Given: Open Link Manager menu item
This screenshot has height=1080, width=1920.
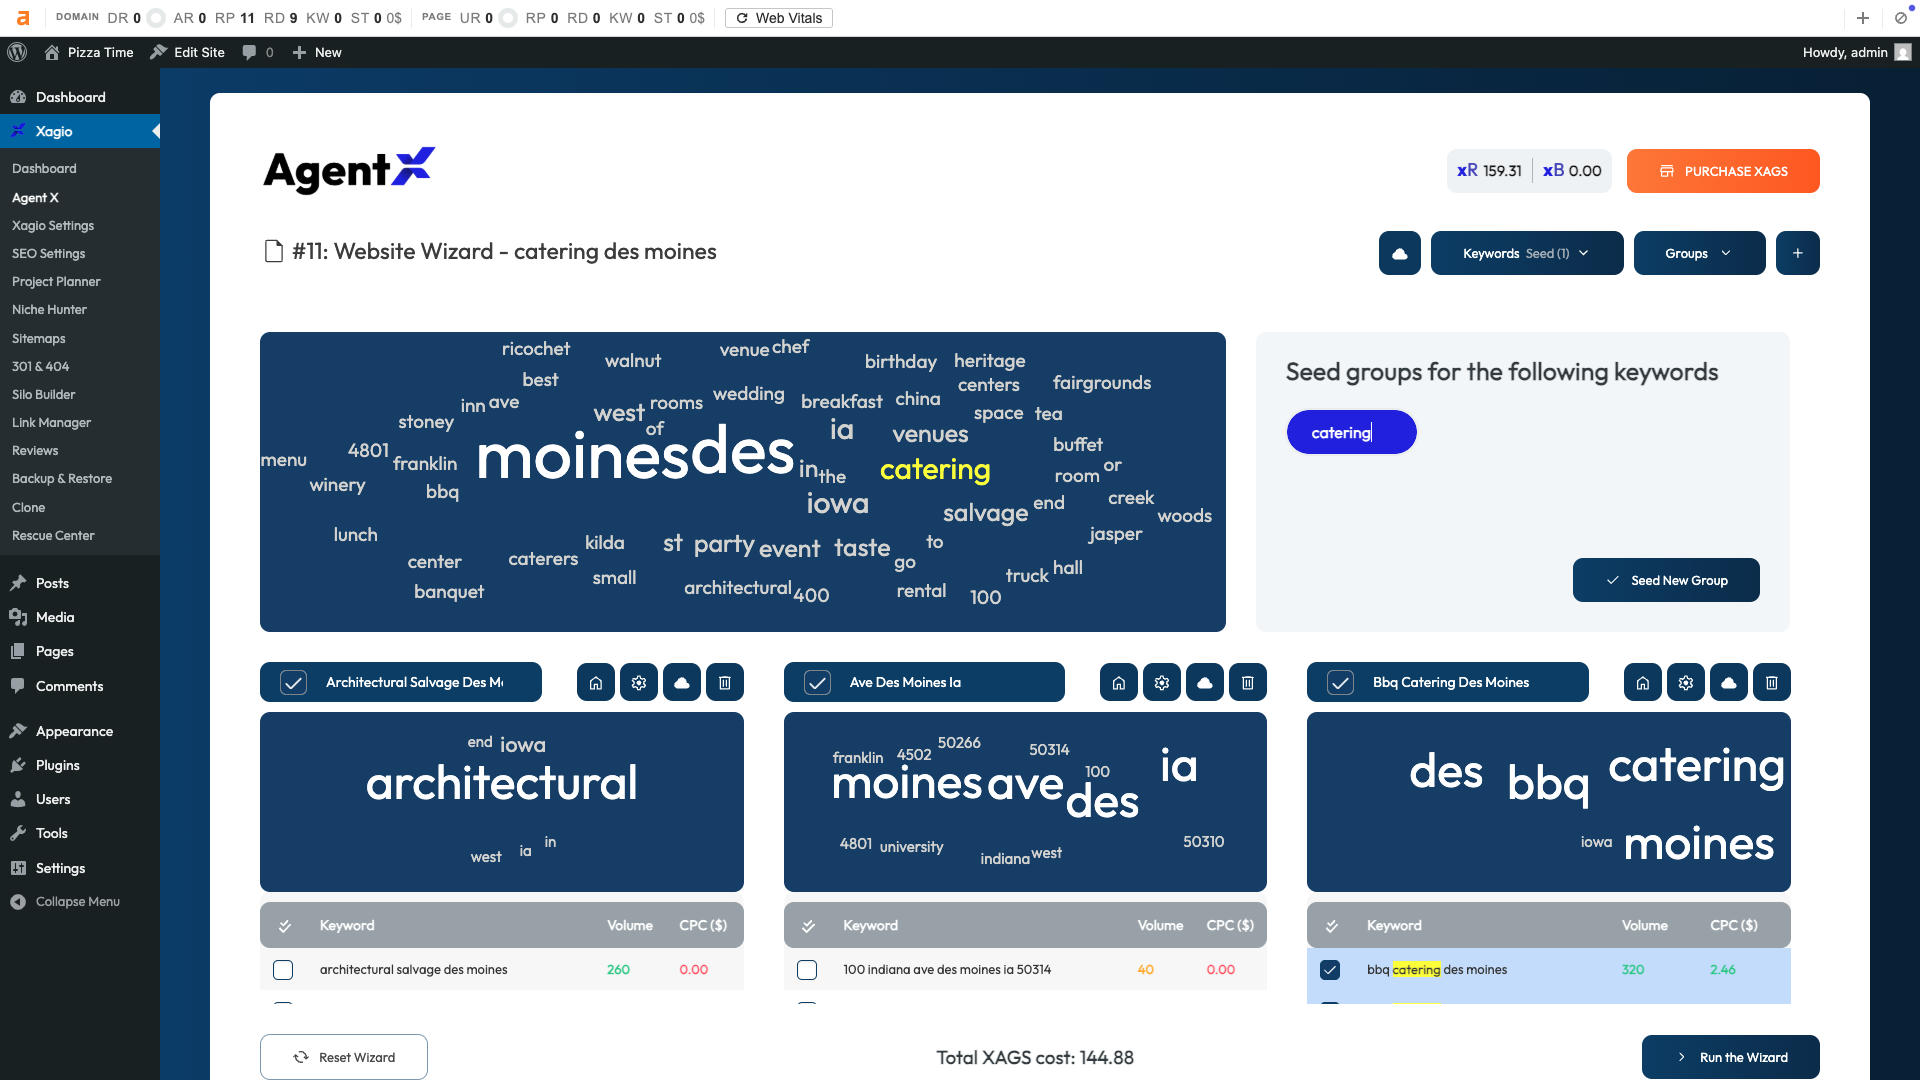Looking at the screenshot, I should (51, 423).
